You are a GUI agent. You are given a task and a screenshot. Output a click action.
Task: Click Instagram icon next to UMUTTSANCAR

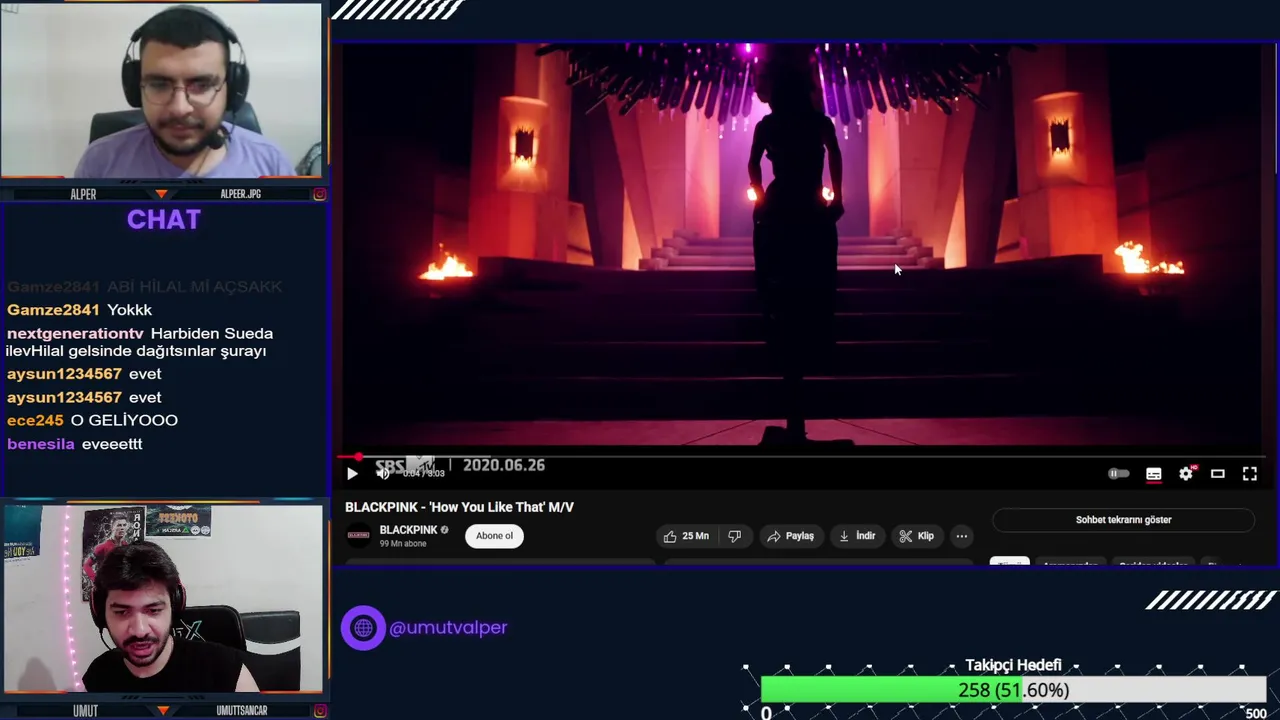tap(319, 711)
